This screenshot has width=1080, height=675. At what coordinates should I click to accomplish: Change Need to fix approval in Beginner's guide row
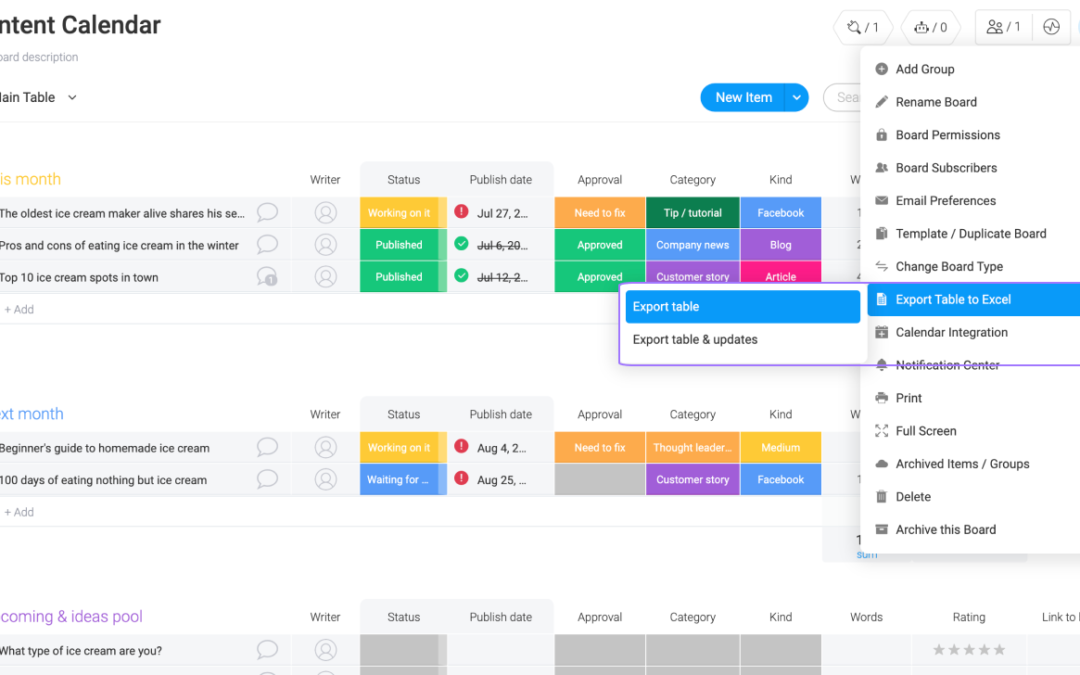point(600,448)
